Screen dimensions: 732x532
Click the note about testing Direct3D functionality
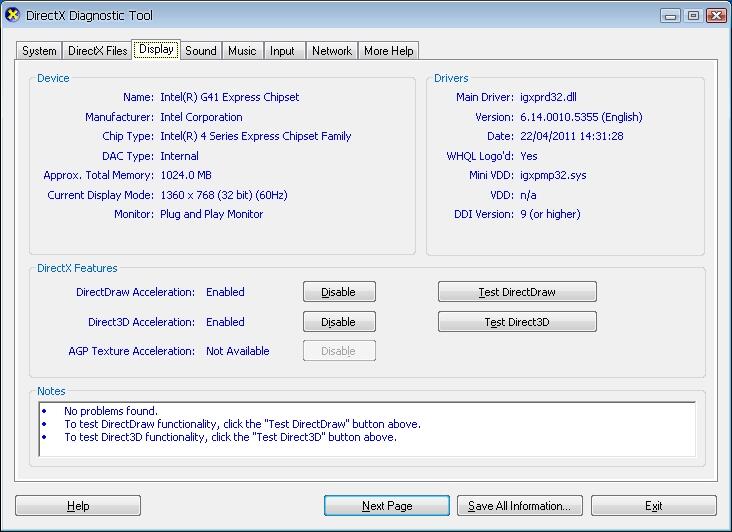click(230, 437)
